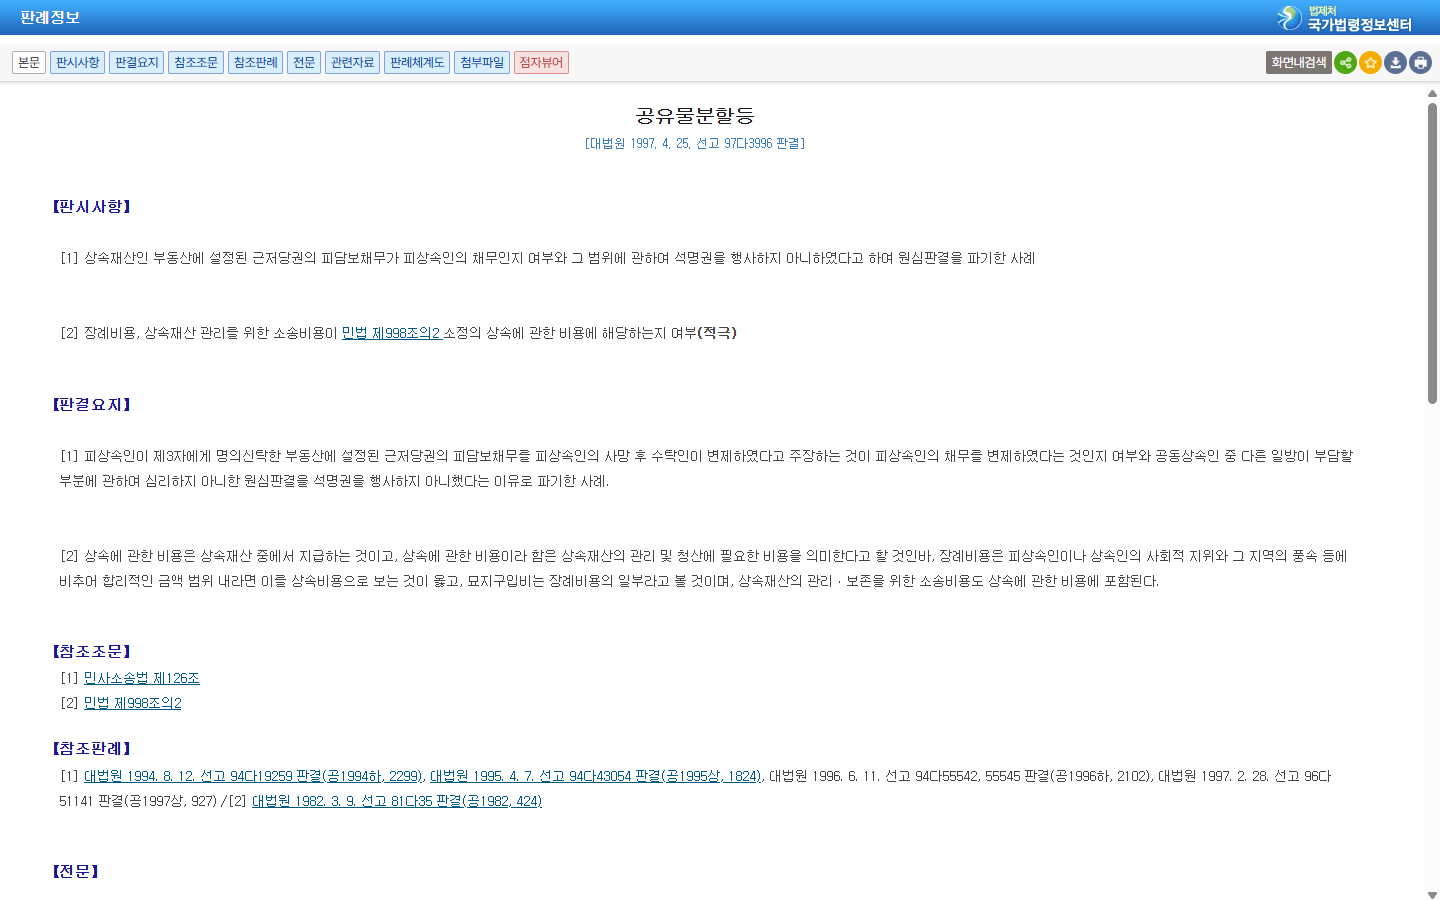Click the print icon

(1420, 63)
